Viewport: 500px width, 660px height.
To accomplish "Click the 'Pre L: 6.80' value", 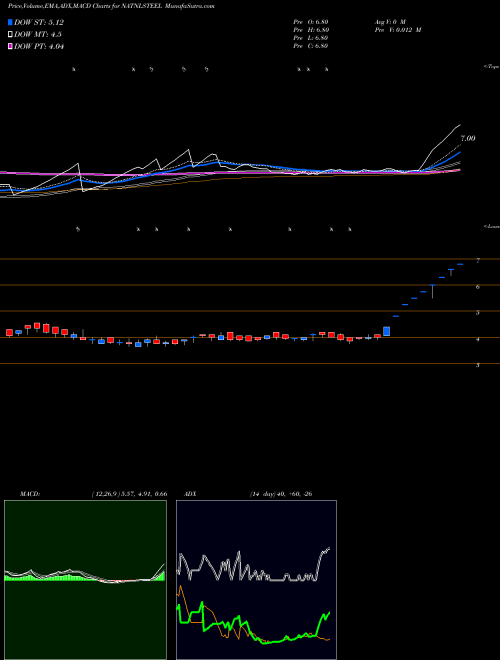I will coord(311,38).
